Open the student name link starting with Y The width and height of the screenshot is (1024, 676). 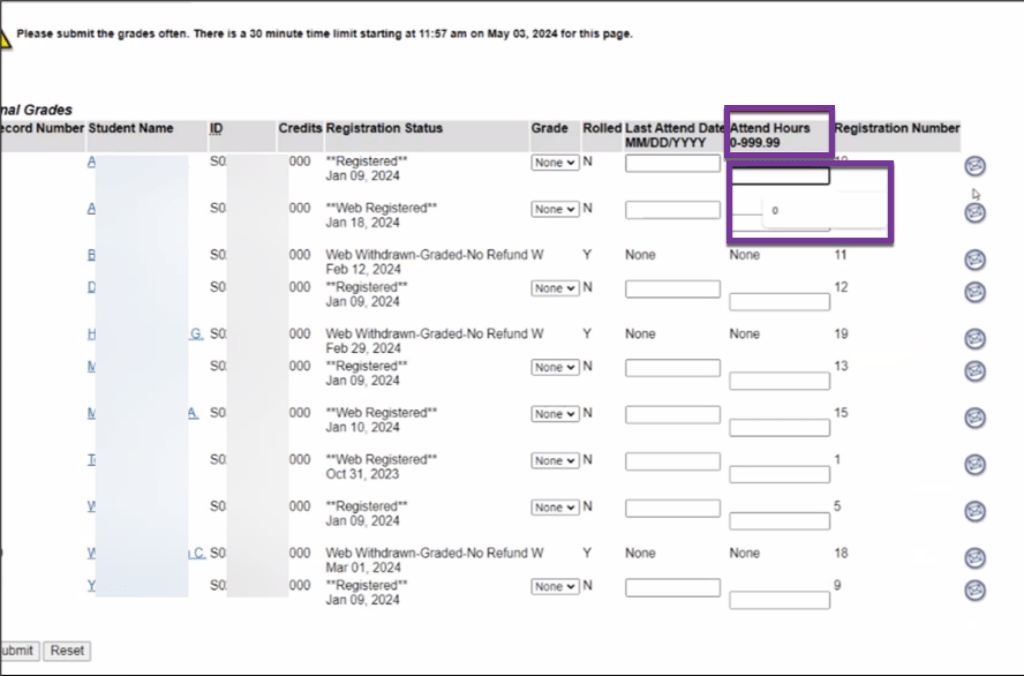coord(91,586)
